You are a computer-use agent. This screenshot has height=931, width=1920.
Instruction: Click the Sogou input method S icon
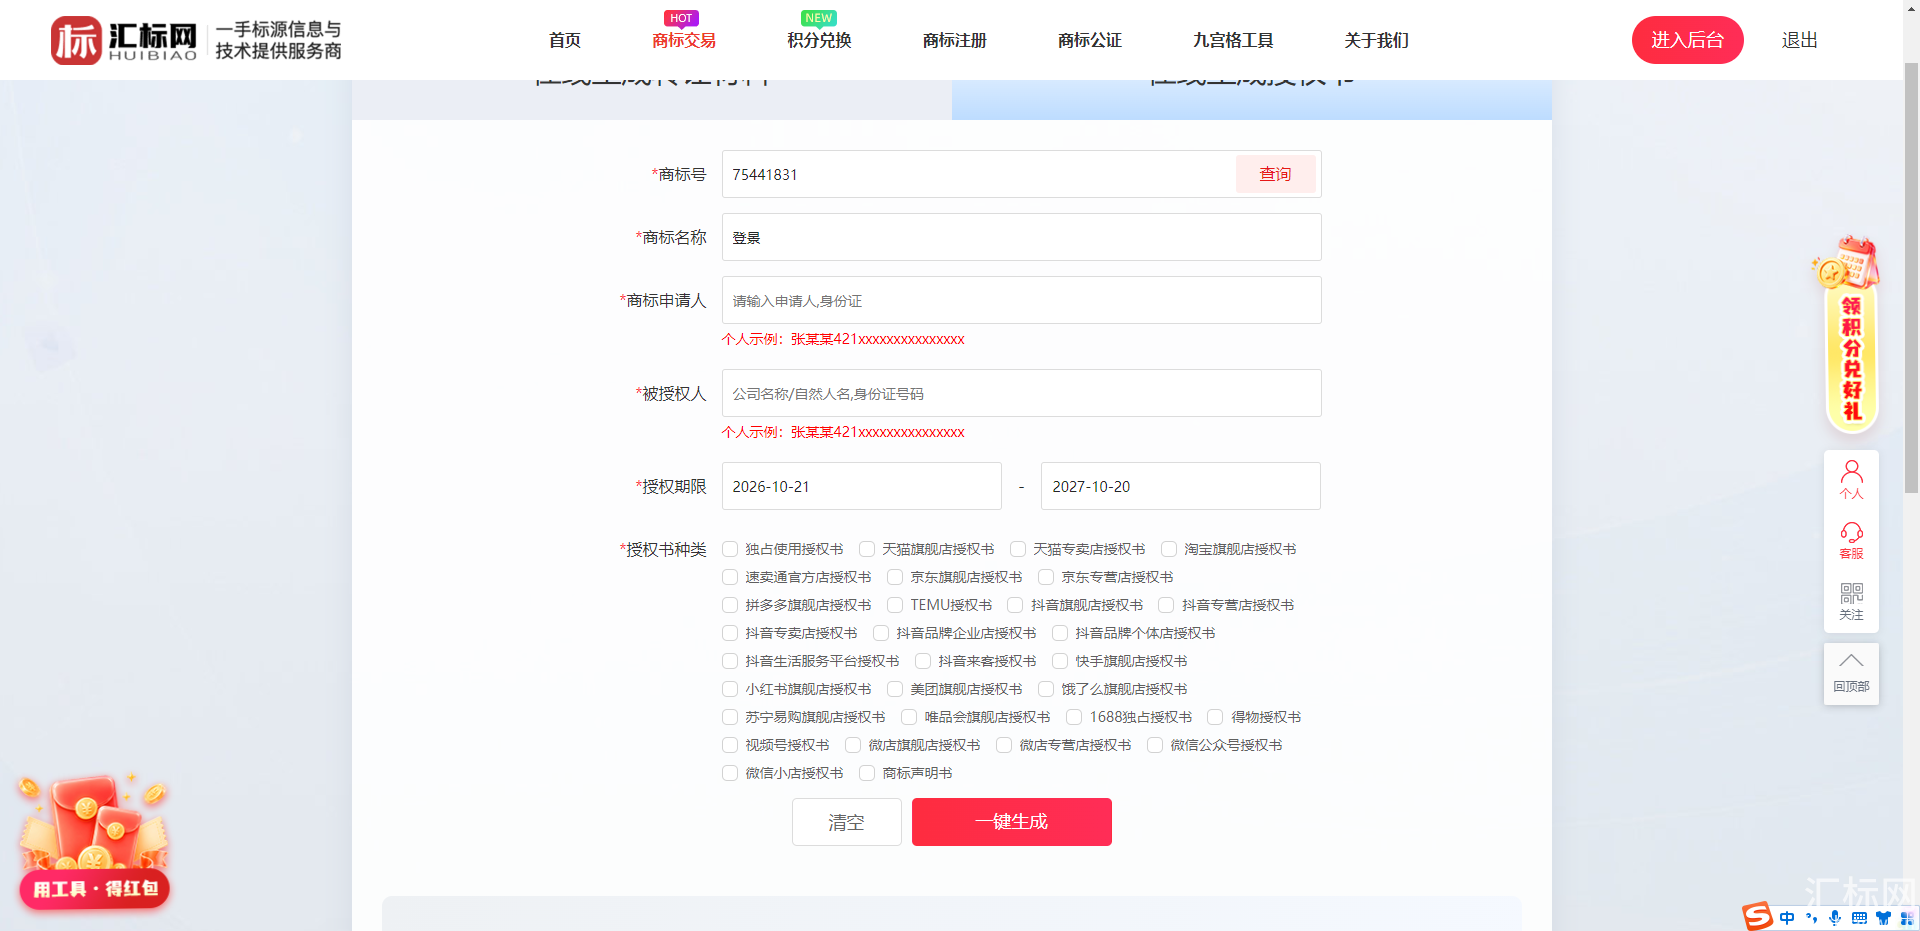click(x=1757, y=916)
